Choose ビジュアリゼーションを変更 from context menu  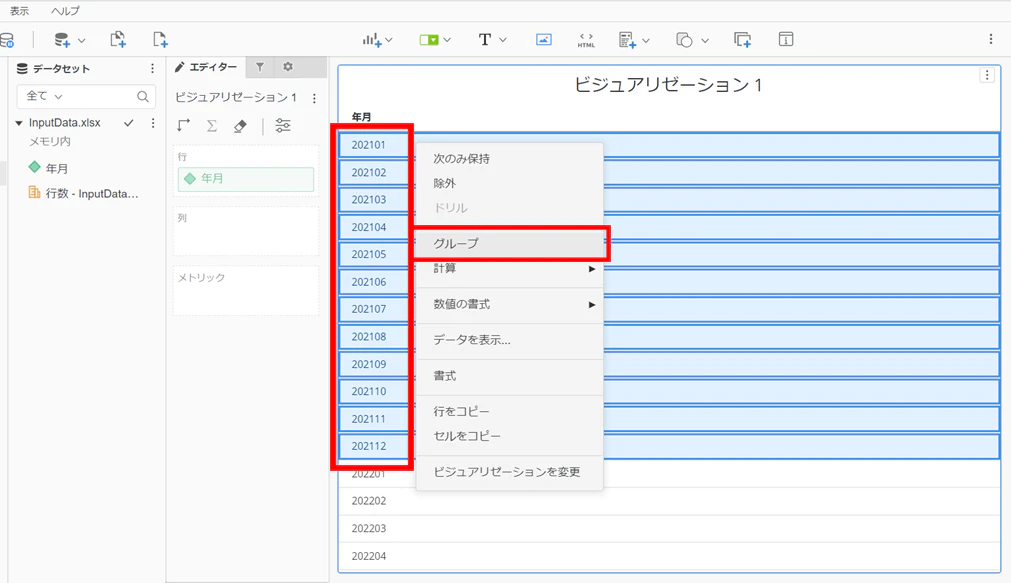click(509, 472)
